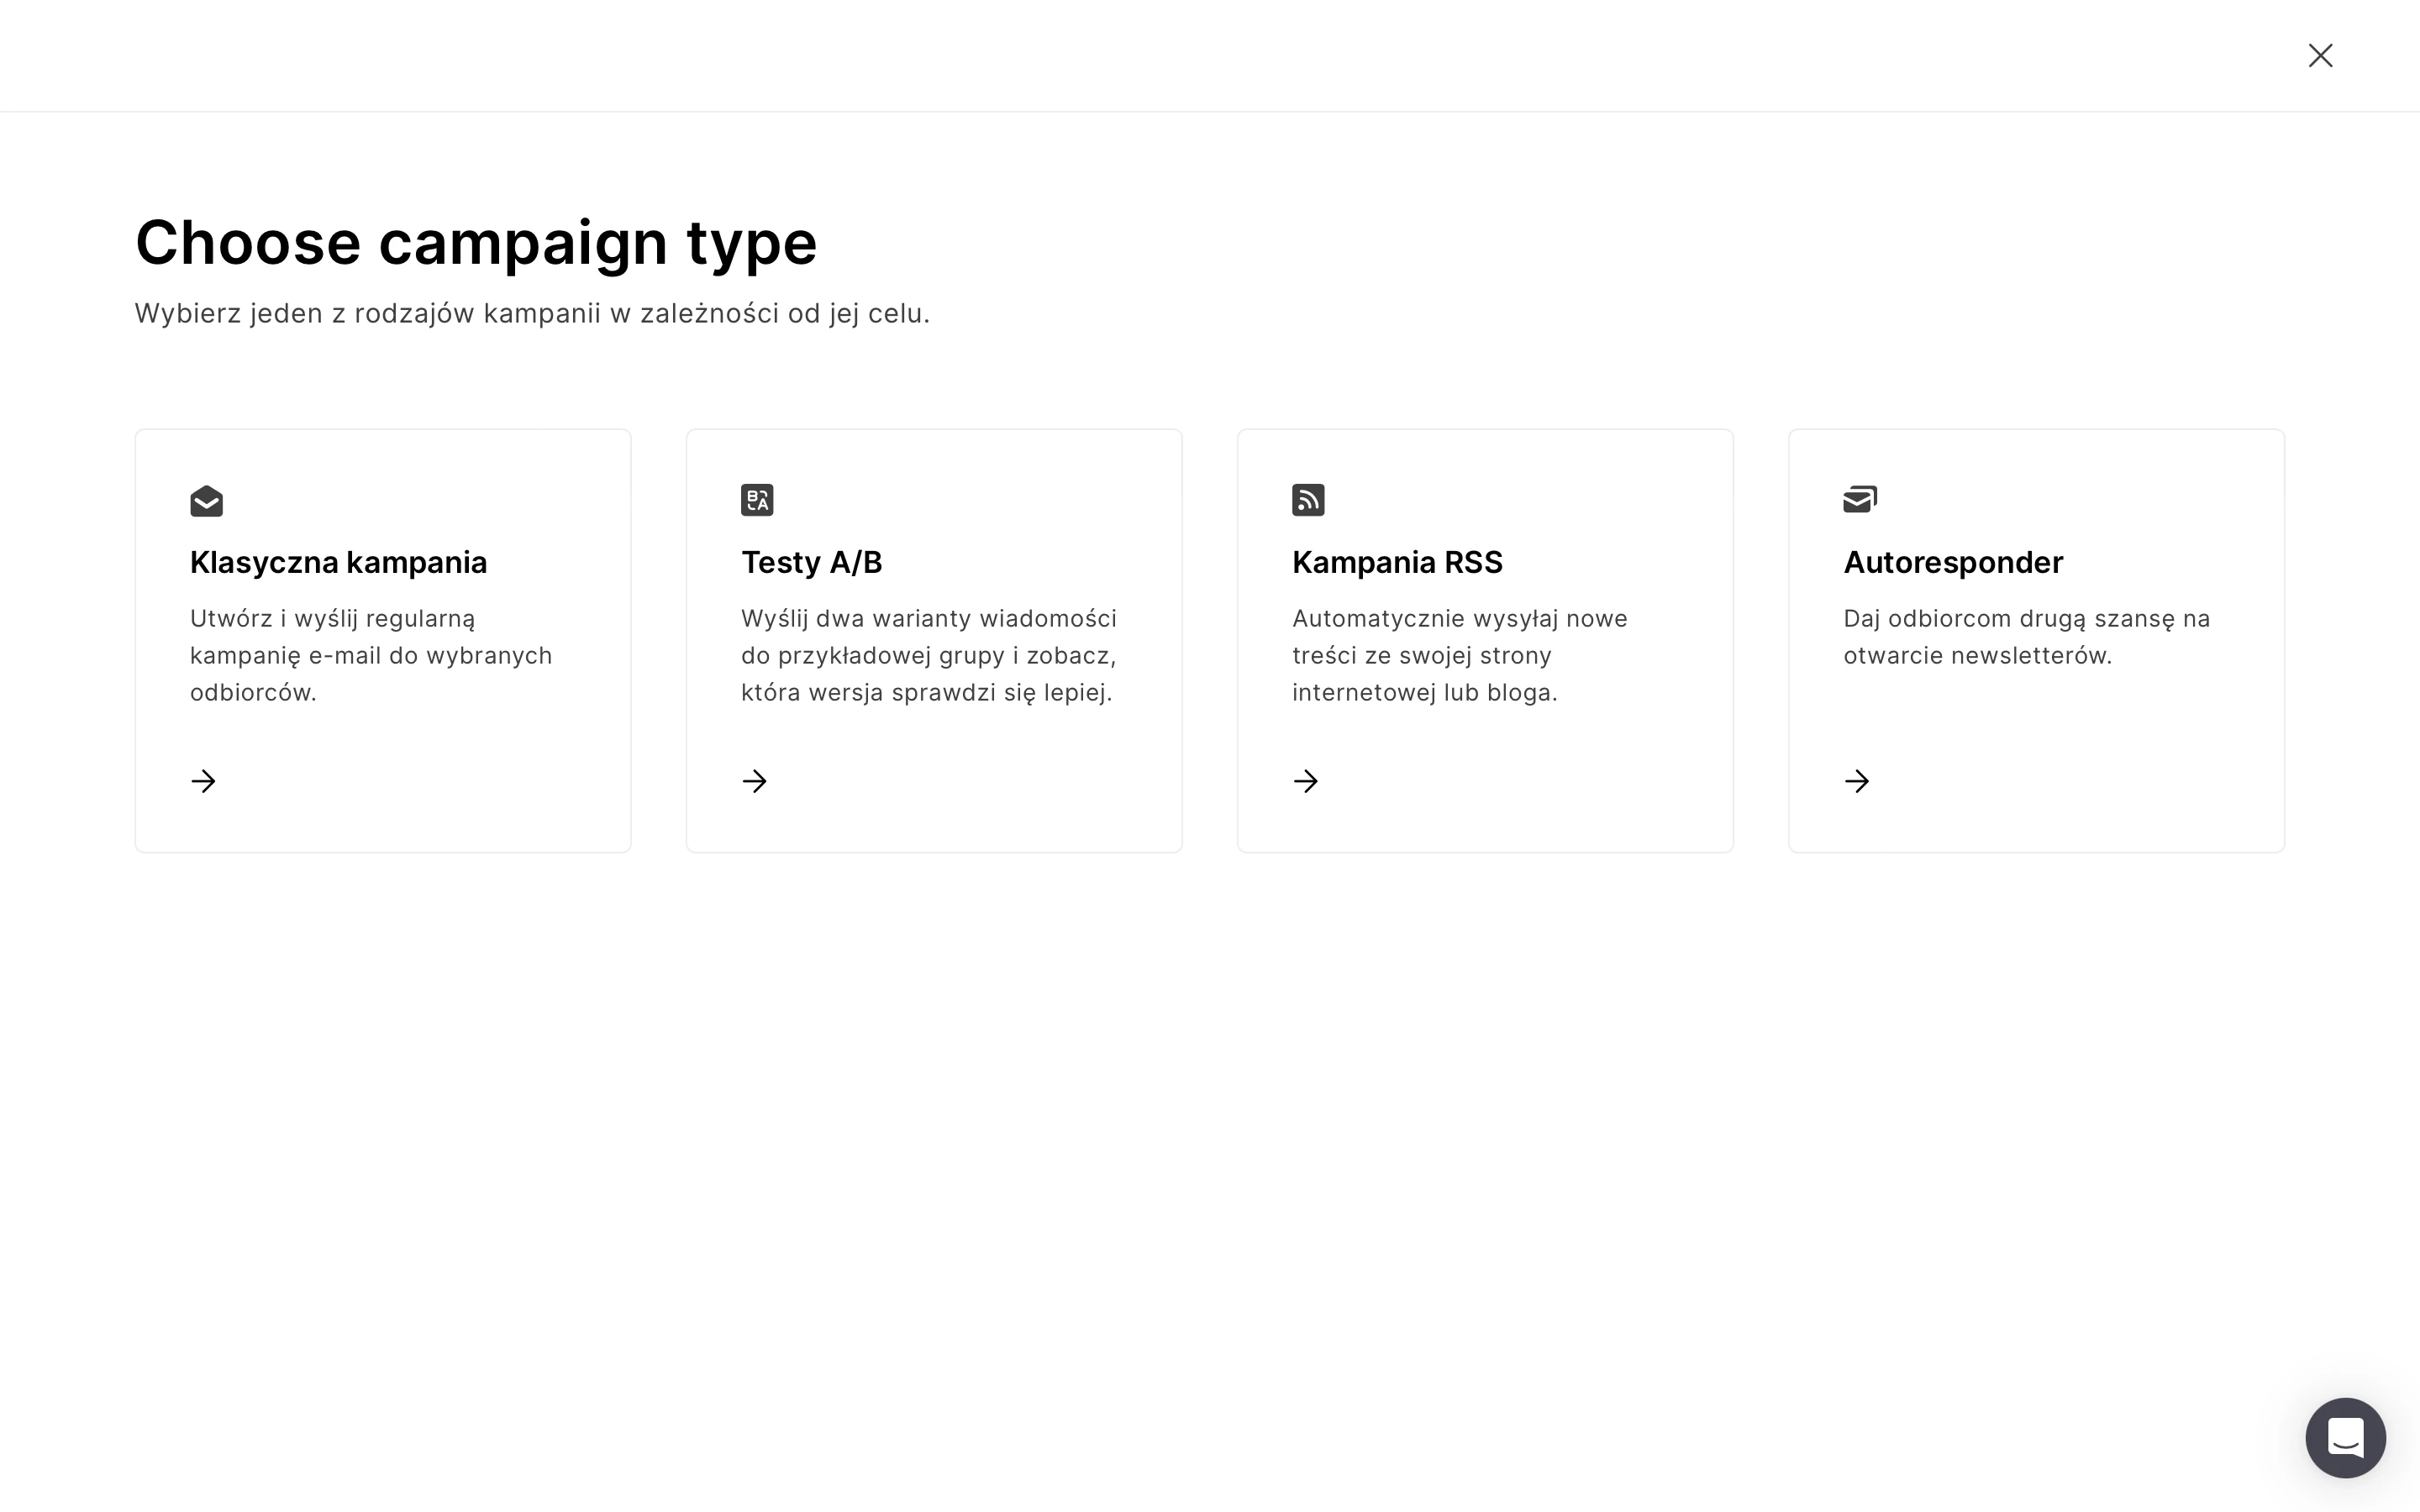Image resolution: width=2420 pixels, height=1512 pixels.
Task: Click the open envelope icon for Klasyczna kampania
Action: (x=206, y=501)
